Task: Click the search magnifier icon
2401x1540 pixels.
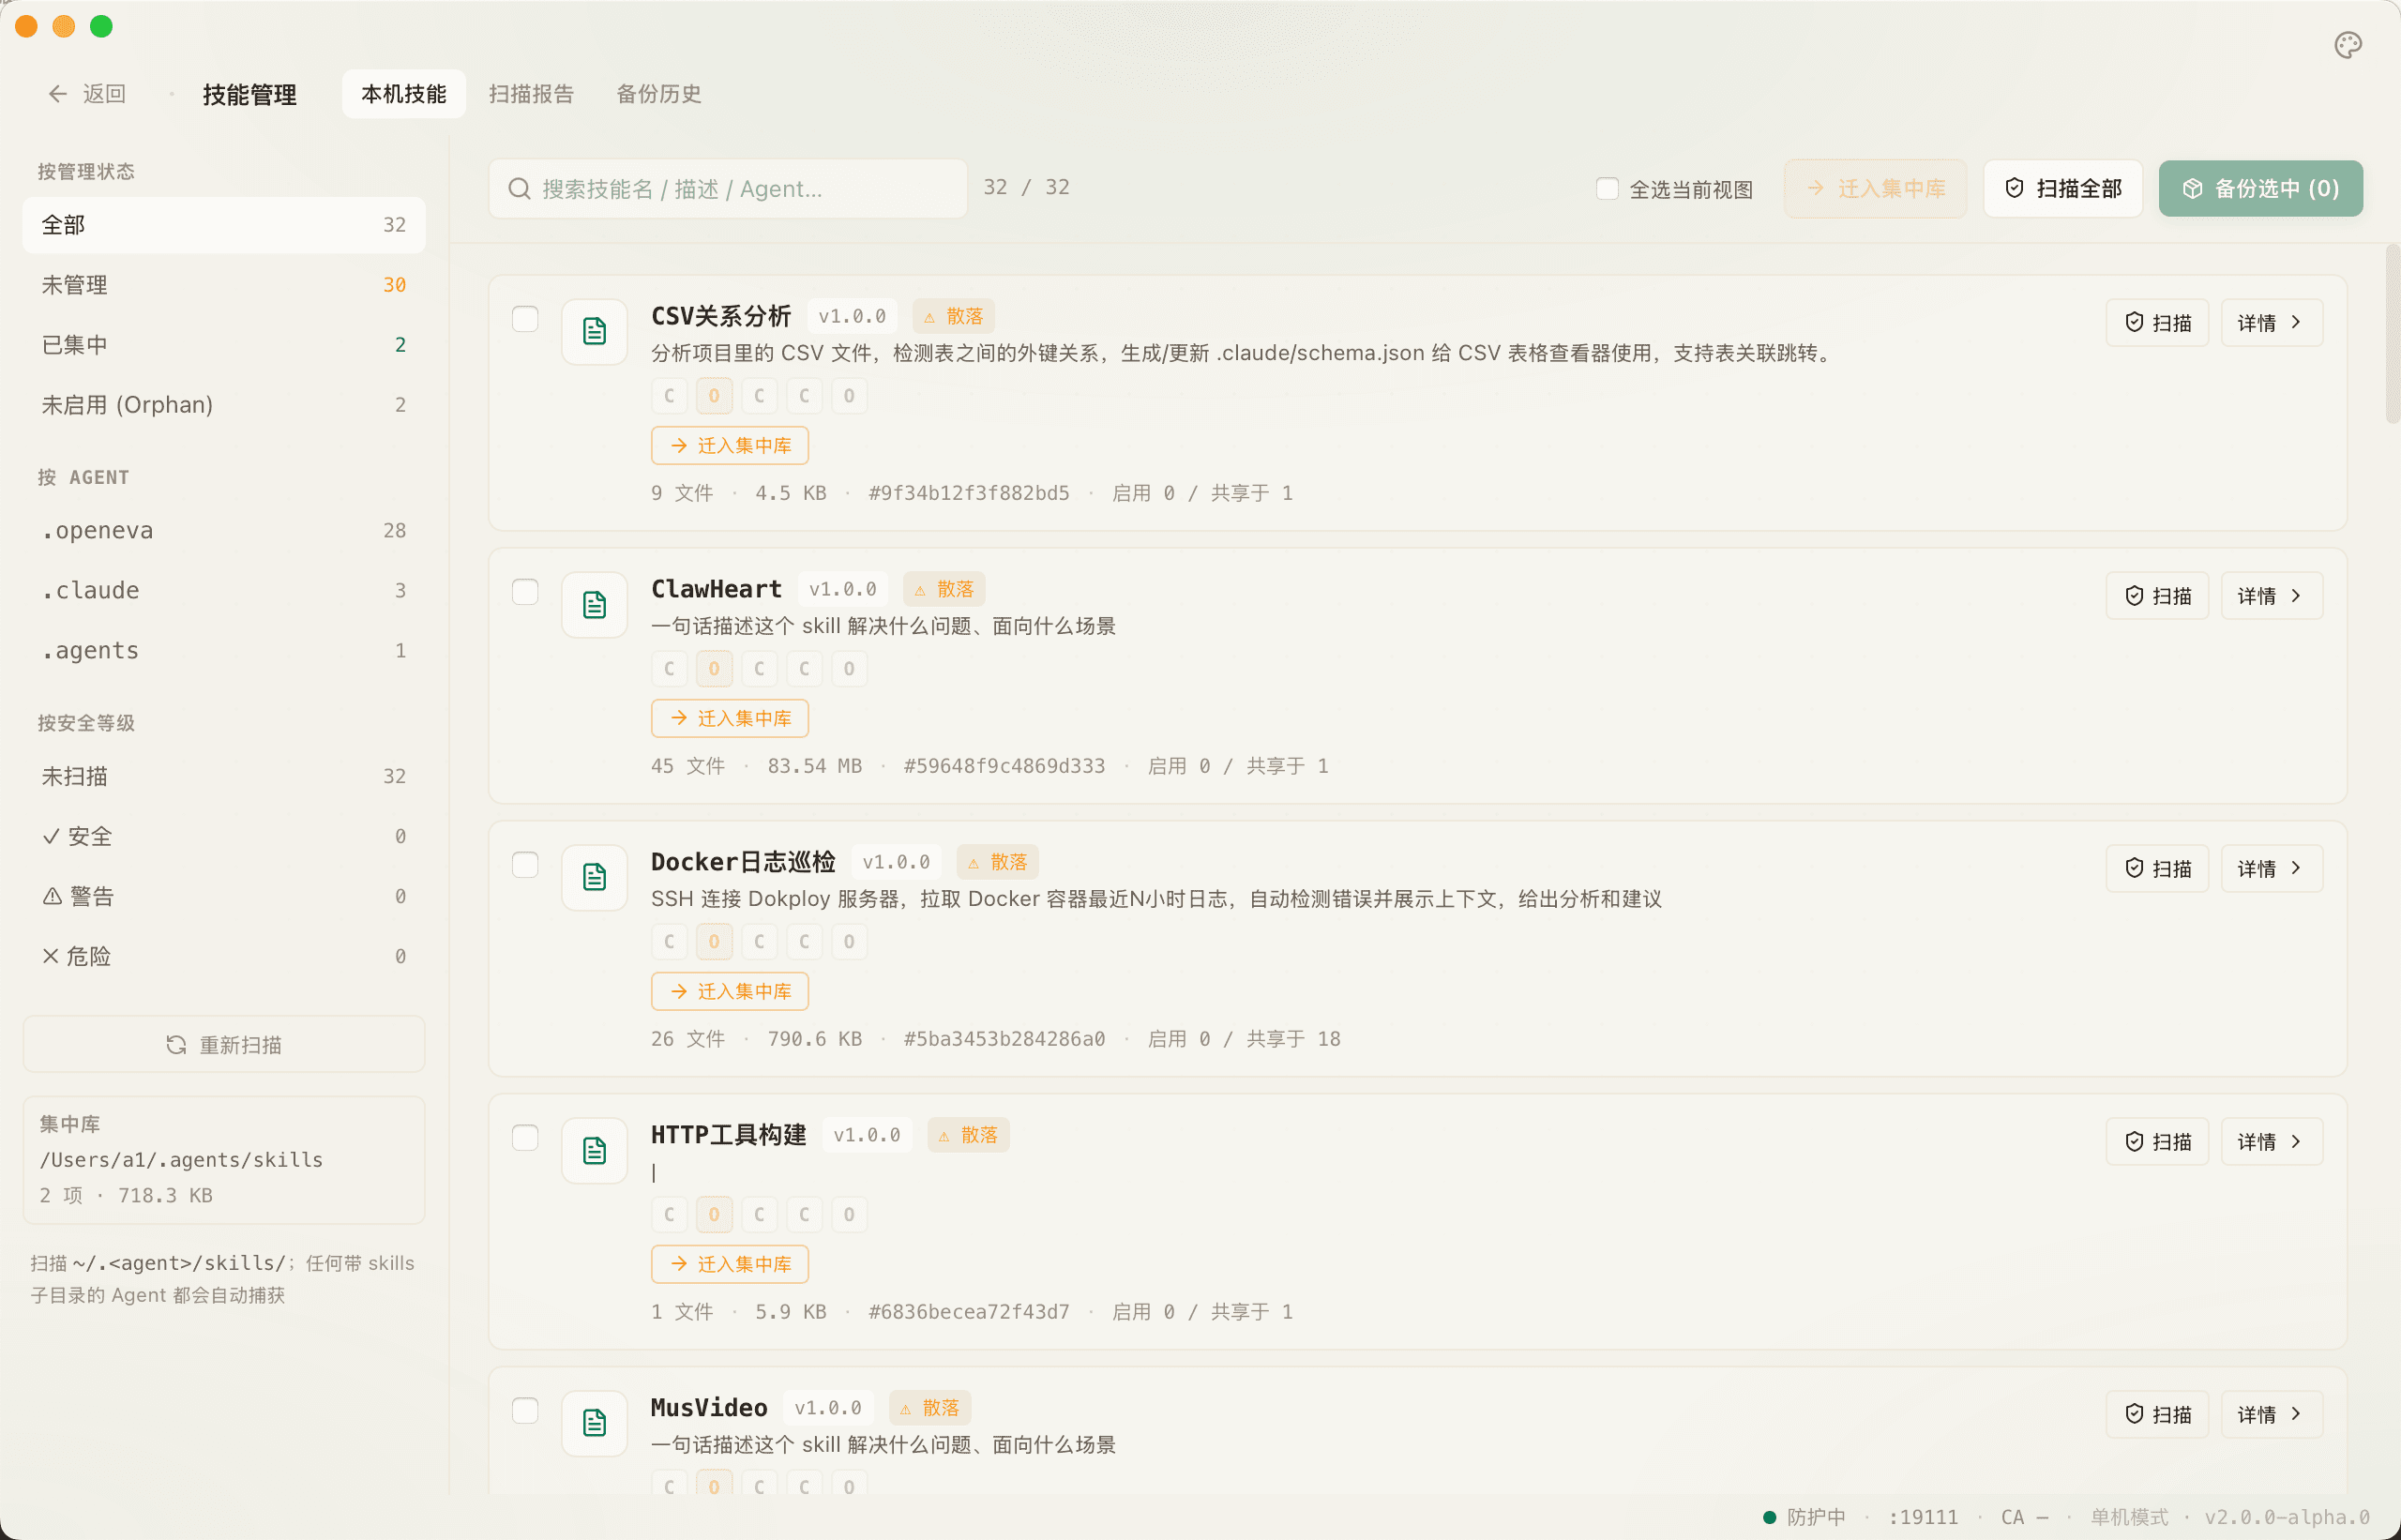Action: (x=519, y=188)
